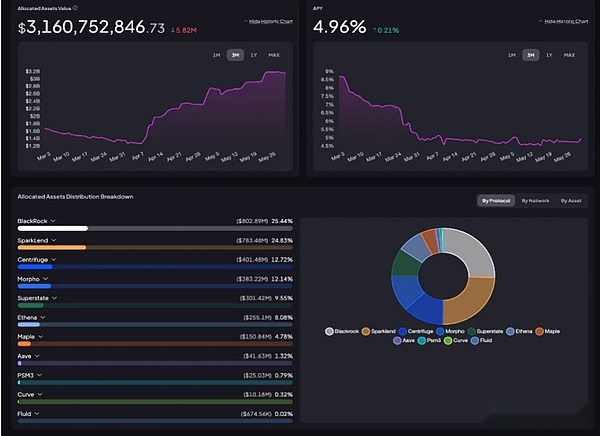Select 3M range on assets value chart
Viewport: 600px width, 436px height.
click(x=235, y=55)
